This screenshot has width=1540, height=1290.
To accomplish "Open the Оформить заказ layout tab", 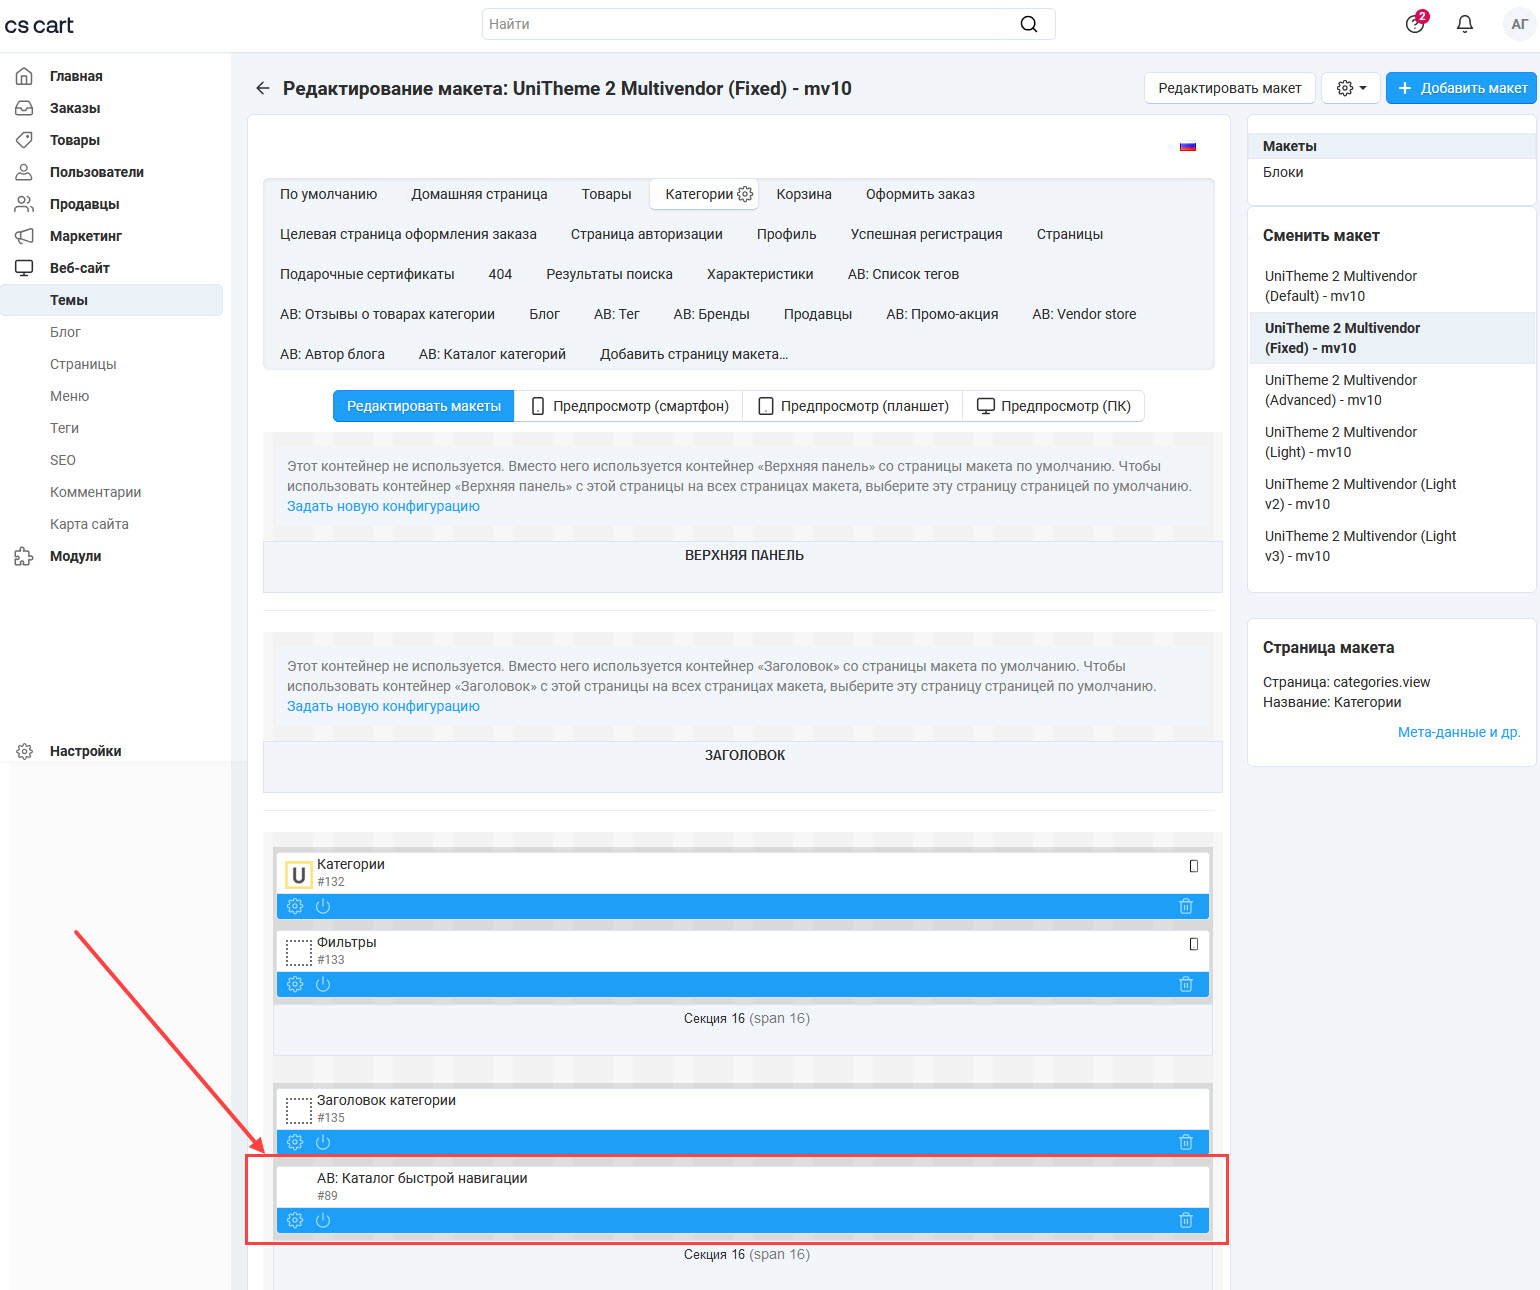I will click(x=920, y=194).
